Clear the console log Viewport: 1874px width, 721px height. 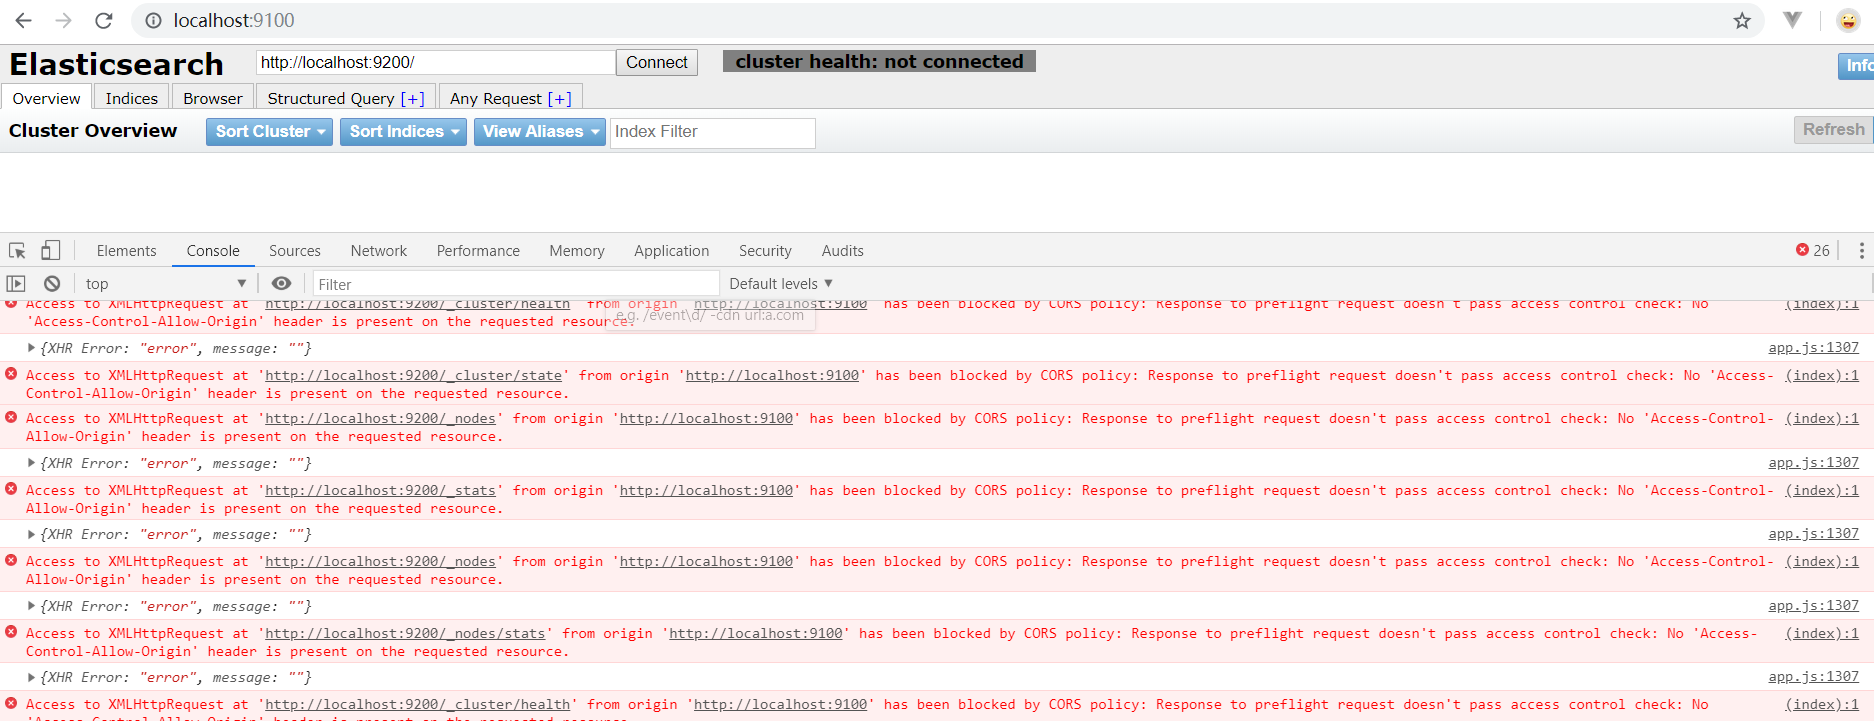pyautogui.click(x=52, y=284)
